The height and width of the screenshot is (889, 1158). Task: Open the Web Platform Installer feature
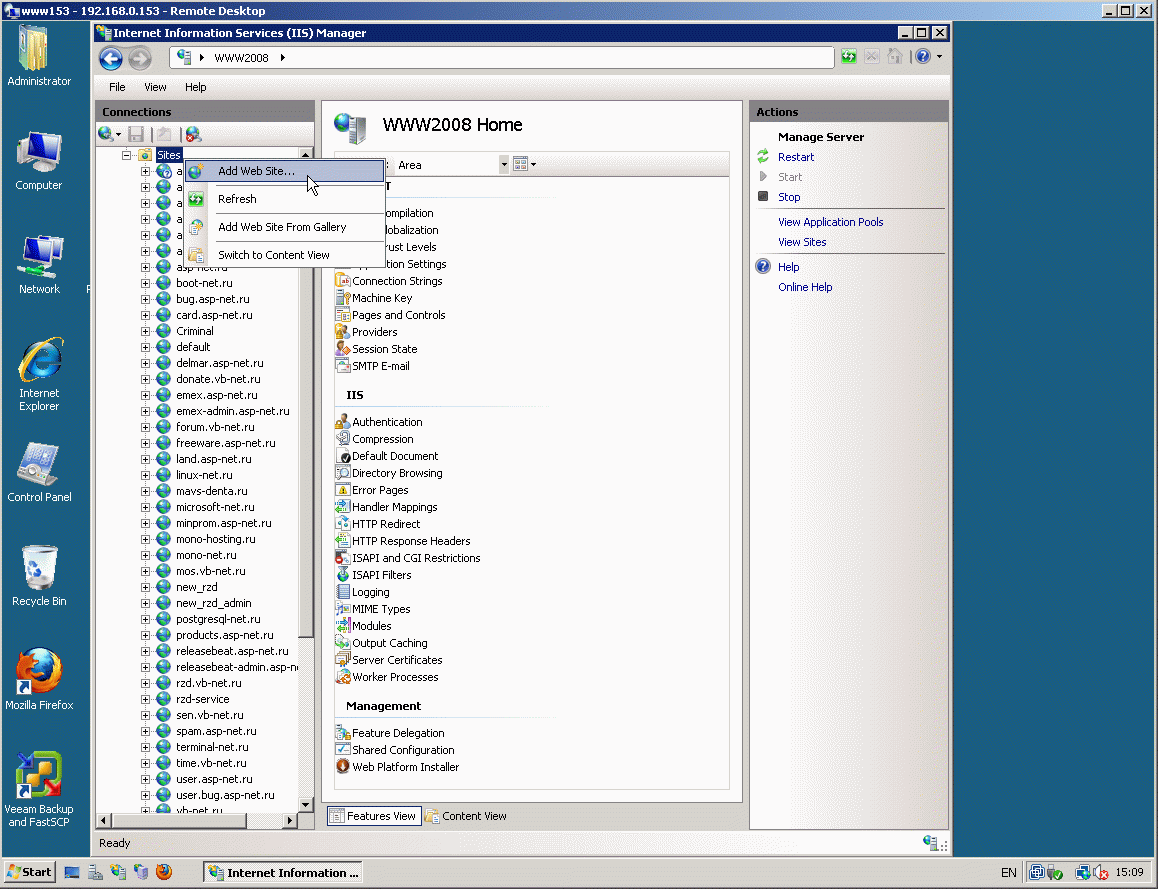click(x=397, y=767)
